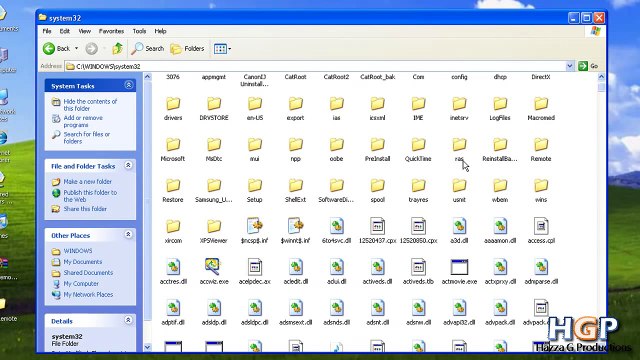The image size is (640, 360).
Task: Select the $ncsp$.inf file icon
Action: click(x=255, y=226)
